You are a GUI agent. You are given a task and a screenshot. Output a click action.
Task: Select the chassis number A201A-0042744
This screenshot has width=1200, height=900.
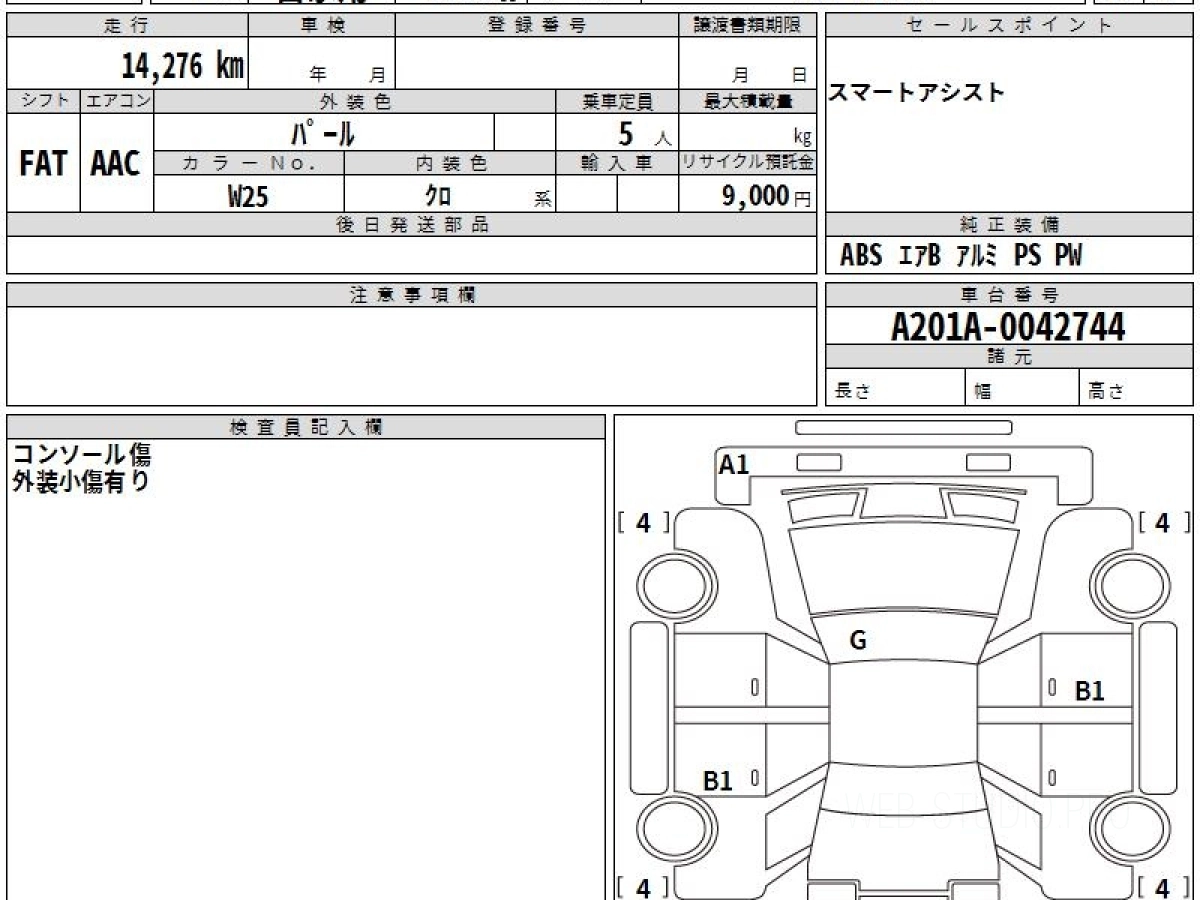tap(1009, 327)
